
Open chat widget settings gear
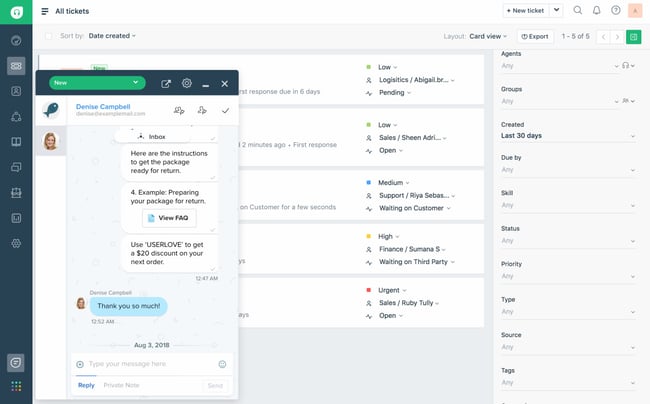(186, 83)
